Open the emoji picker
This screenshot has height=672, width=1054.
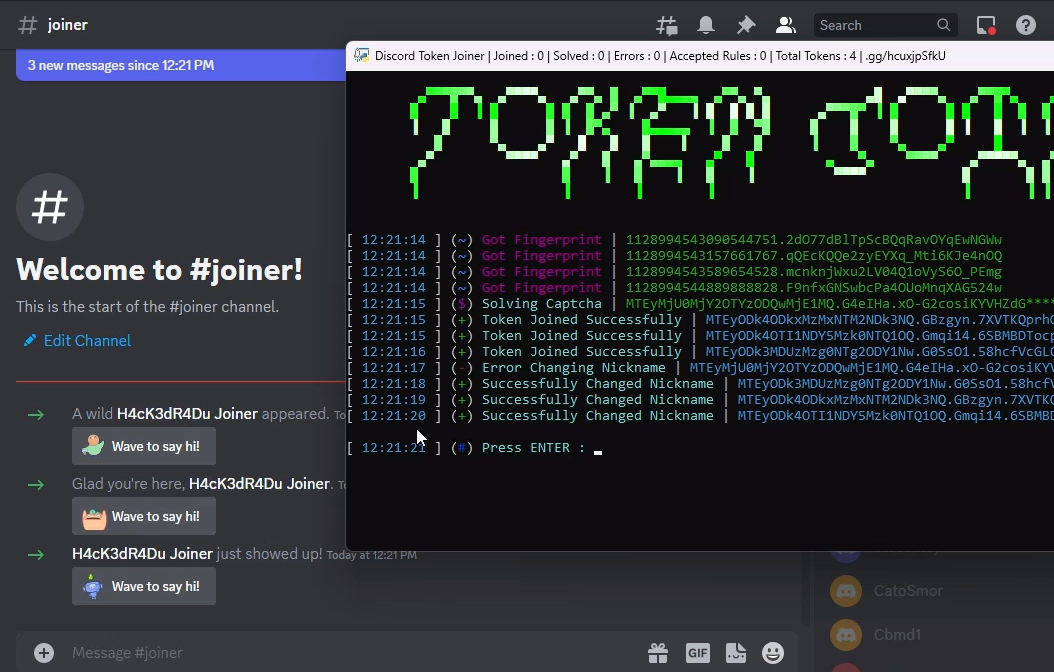773,652
